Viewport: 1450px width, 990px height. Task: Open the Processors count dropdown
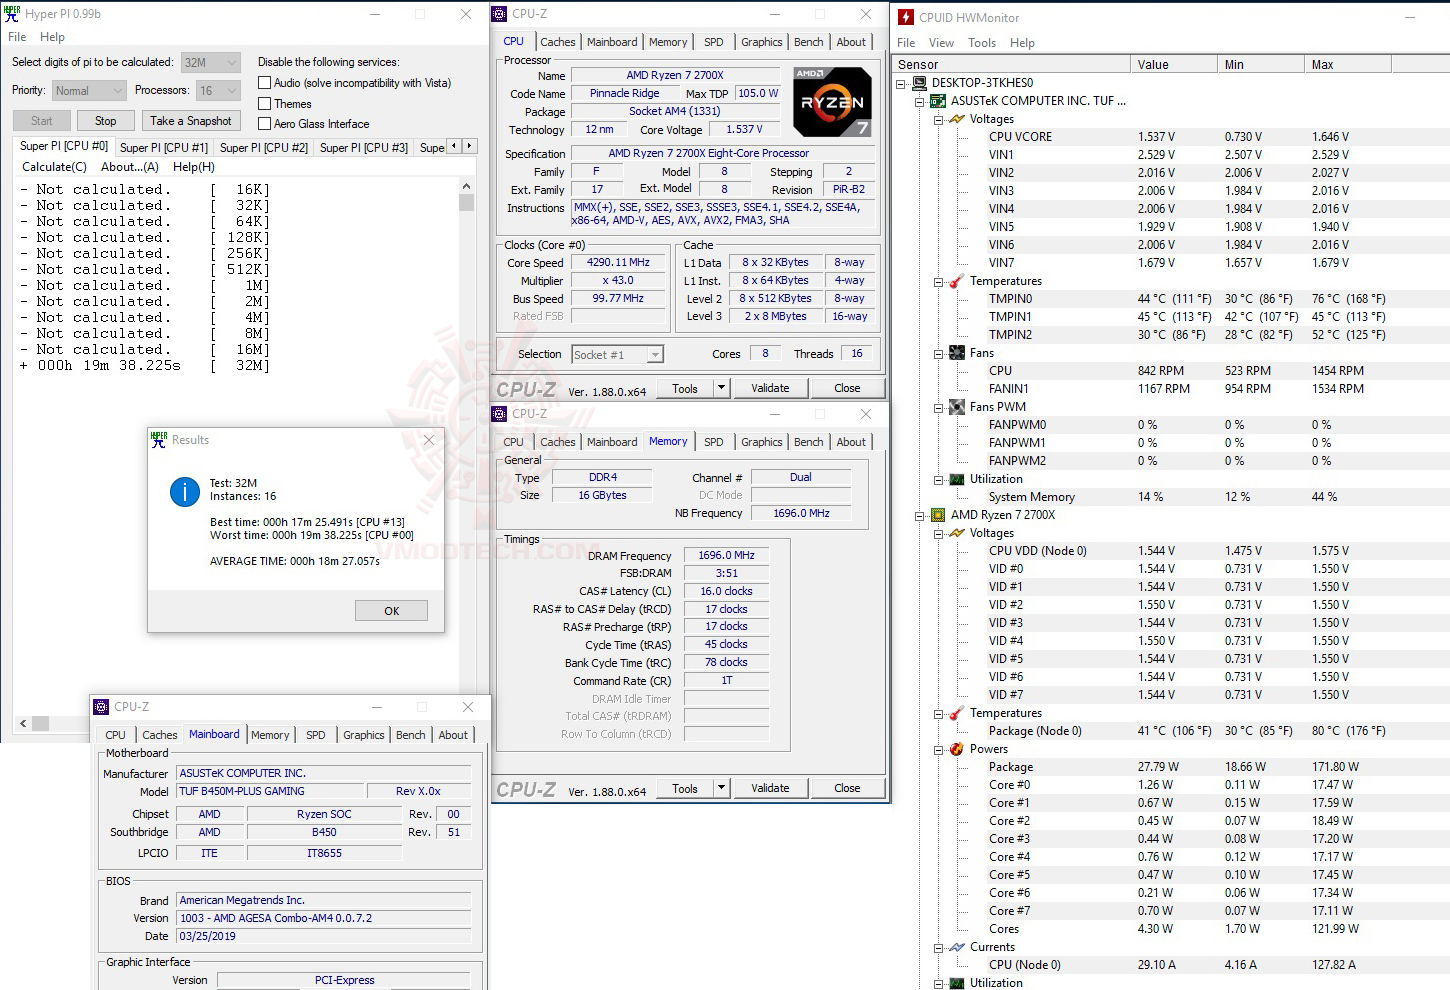(x=218, y=90)
